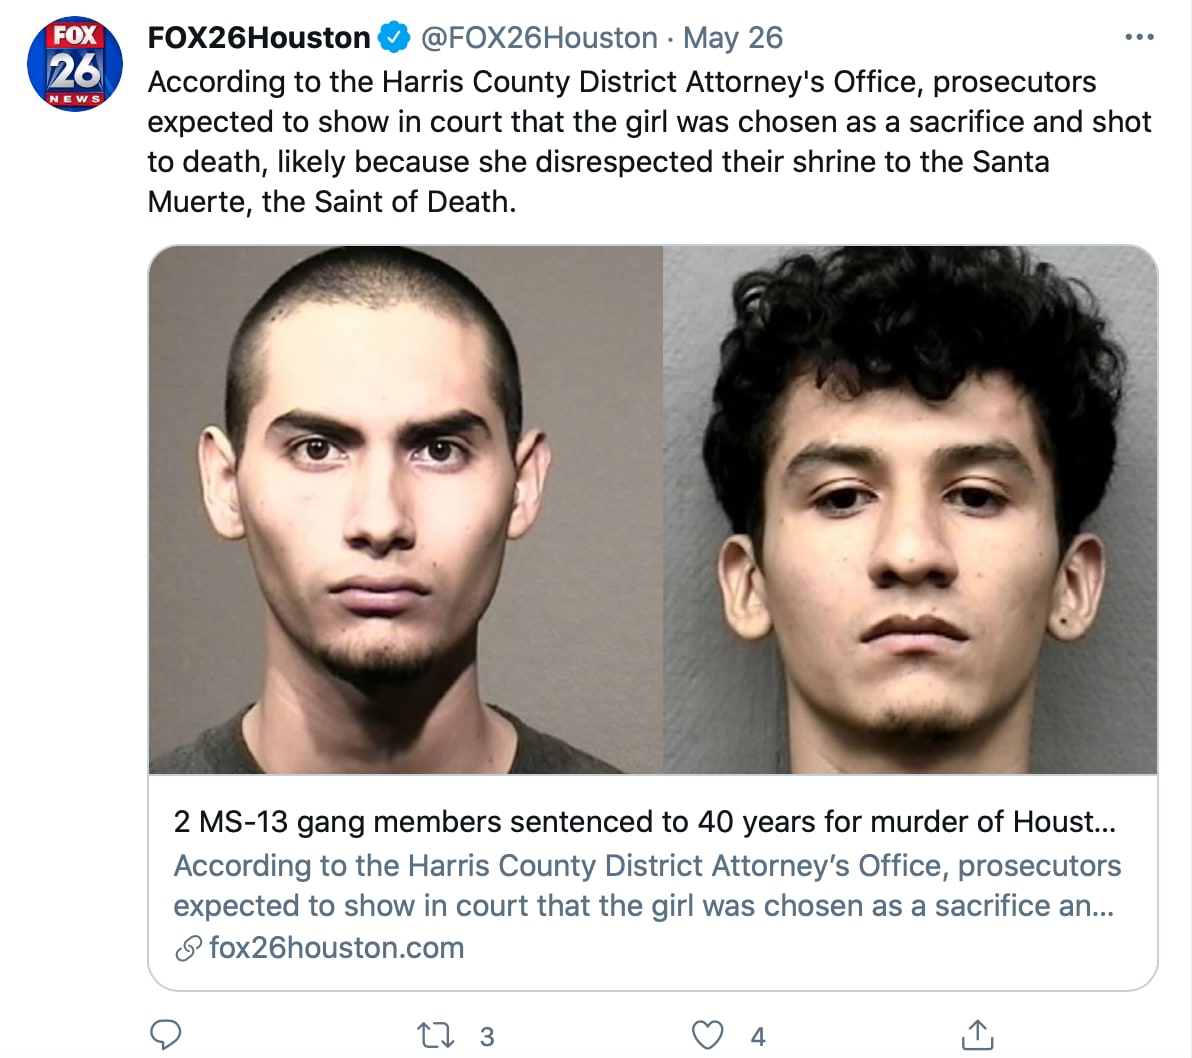
Task: Open the May 26 timestamp link
Action: coord(732,37)
